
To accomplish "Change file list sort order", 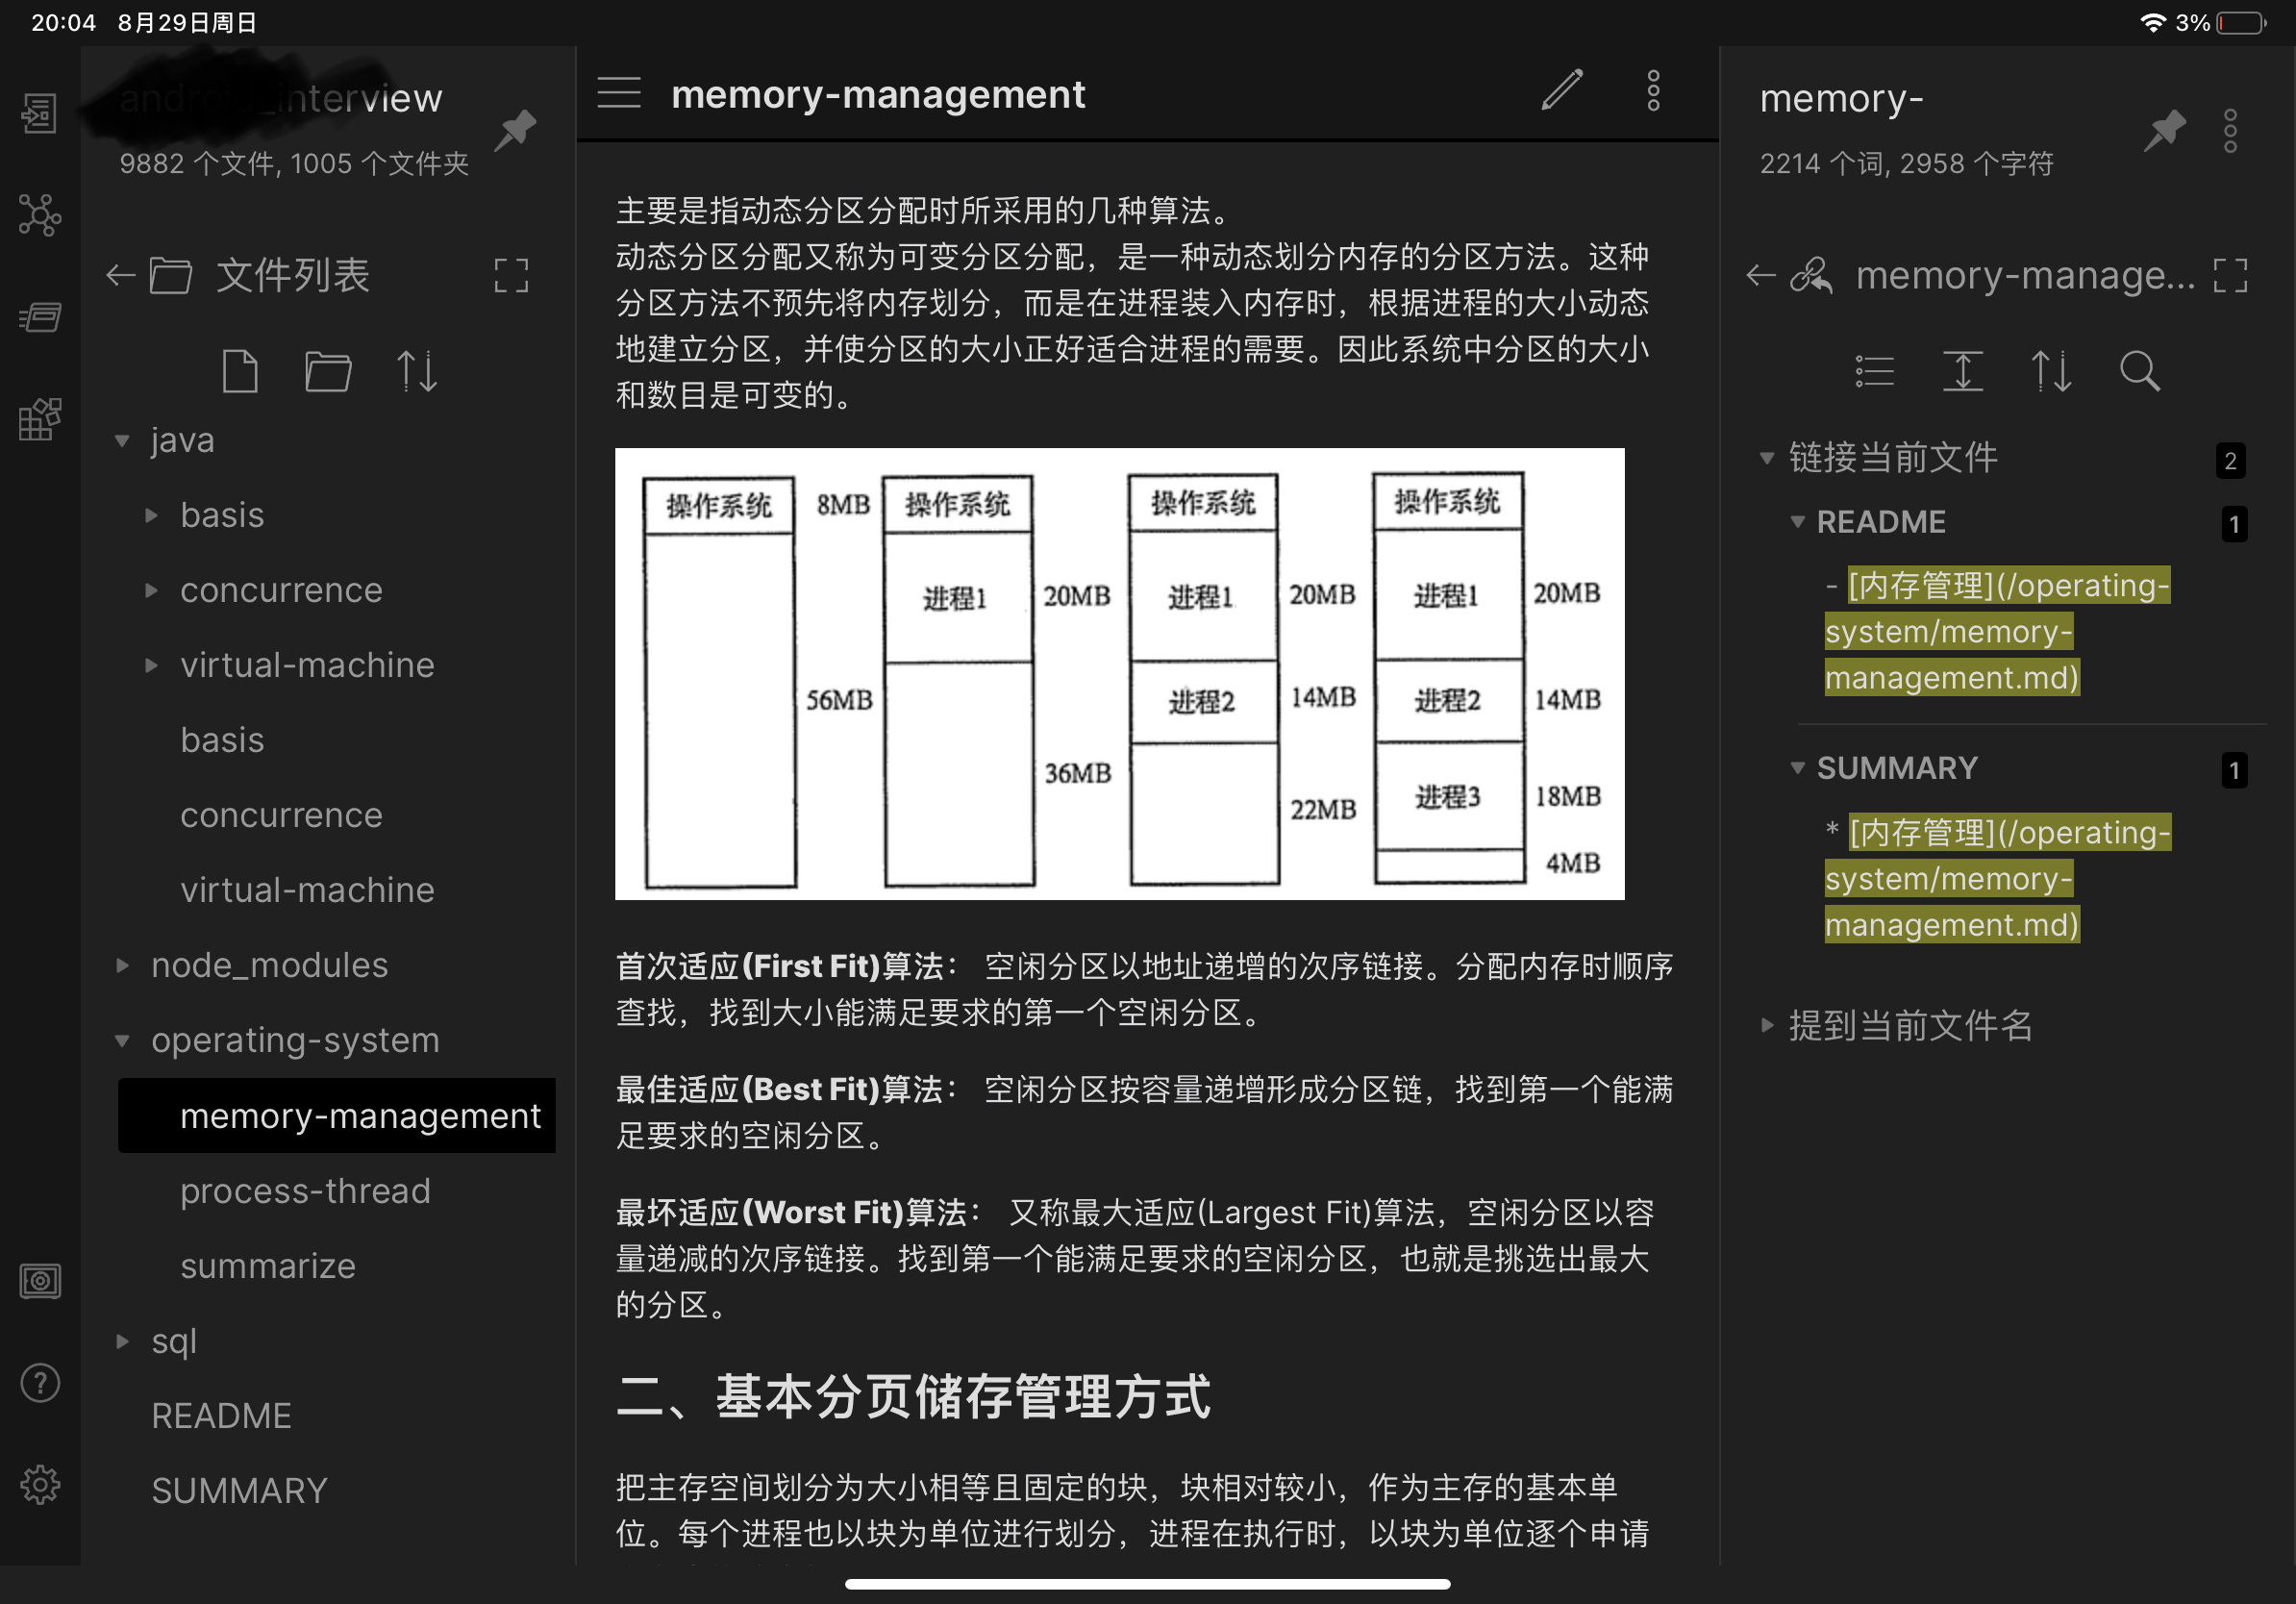I will (416, 372).
